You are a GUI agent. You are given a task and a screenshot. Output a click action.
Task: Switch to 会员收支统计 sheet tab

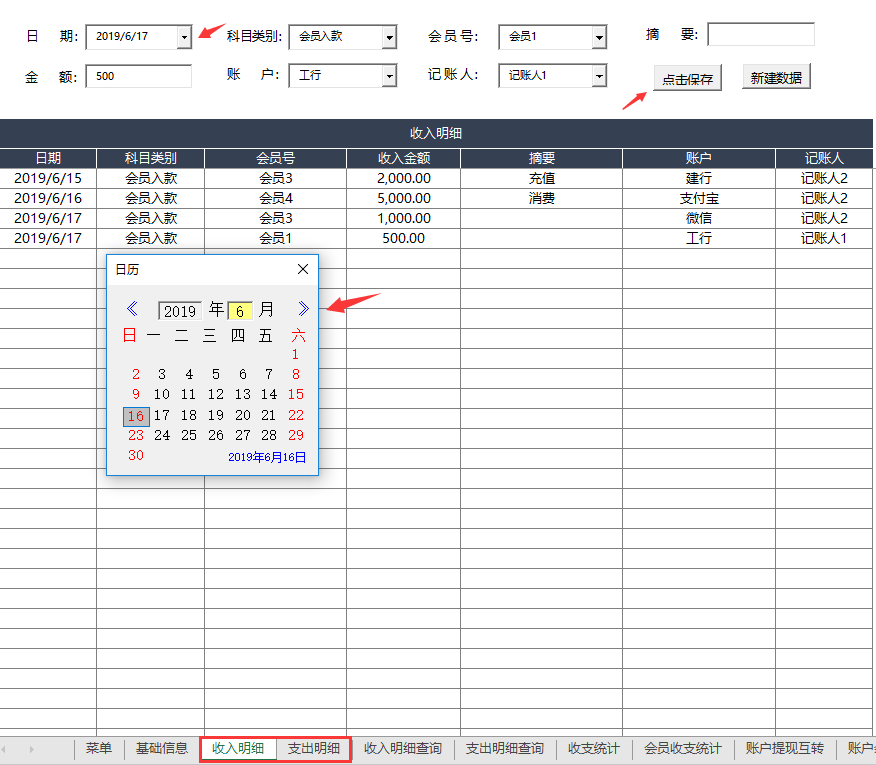(683, 748)
